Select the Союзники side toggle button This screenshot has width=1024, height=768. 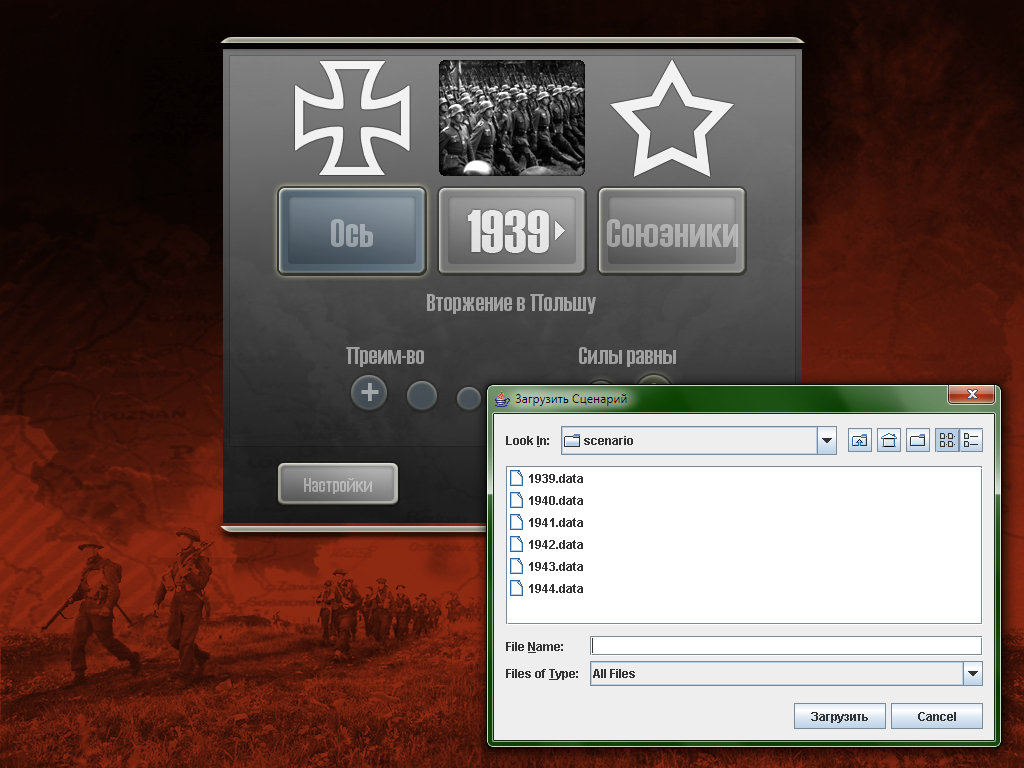point(671,231)
